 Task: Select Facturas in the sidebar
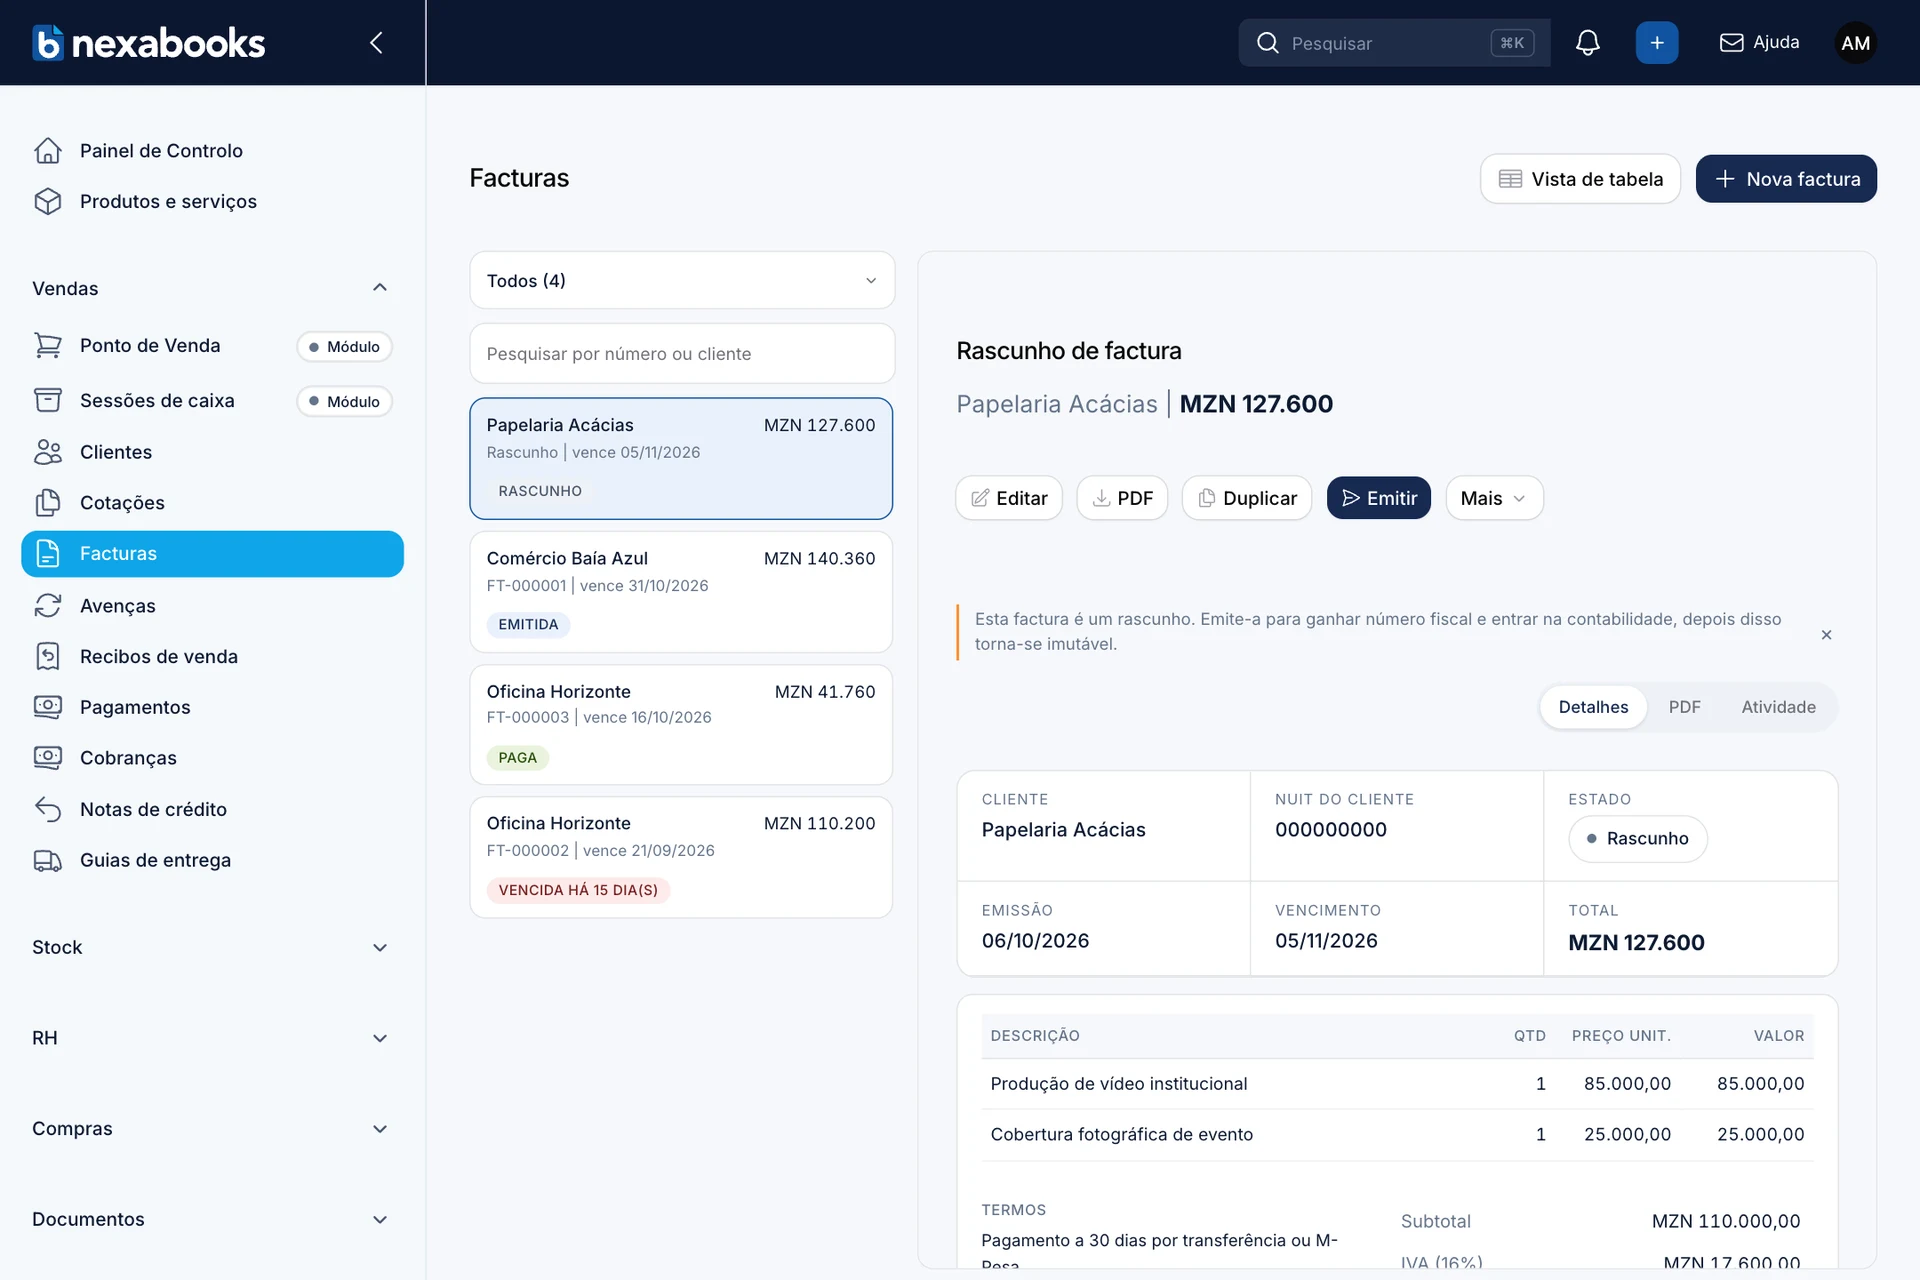[212, 553]
